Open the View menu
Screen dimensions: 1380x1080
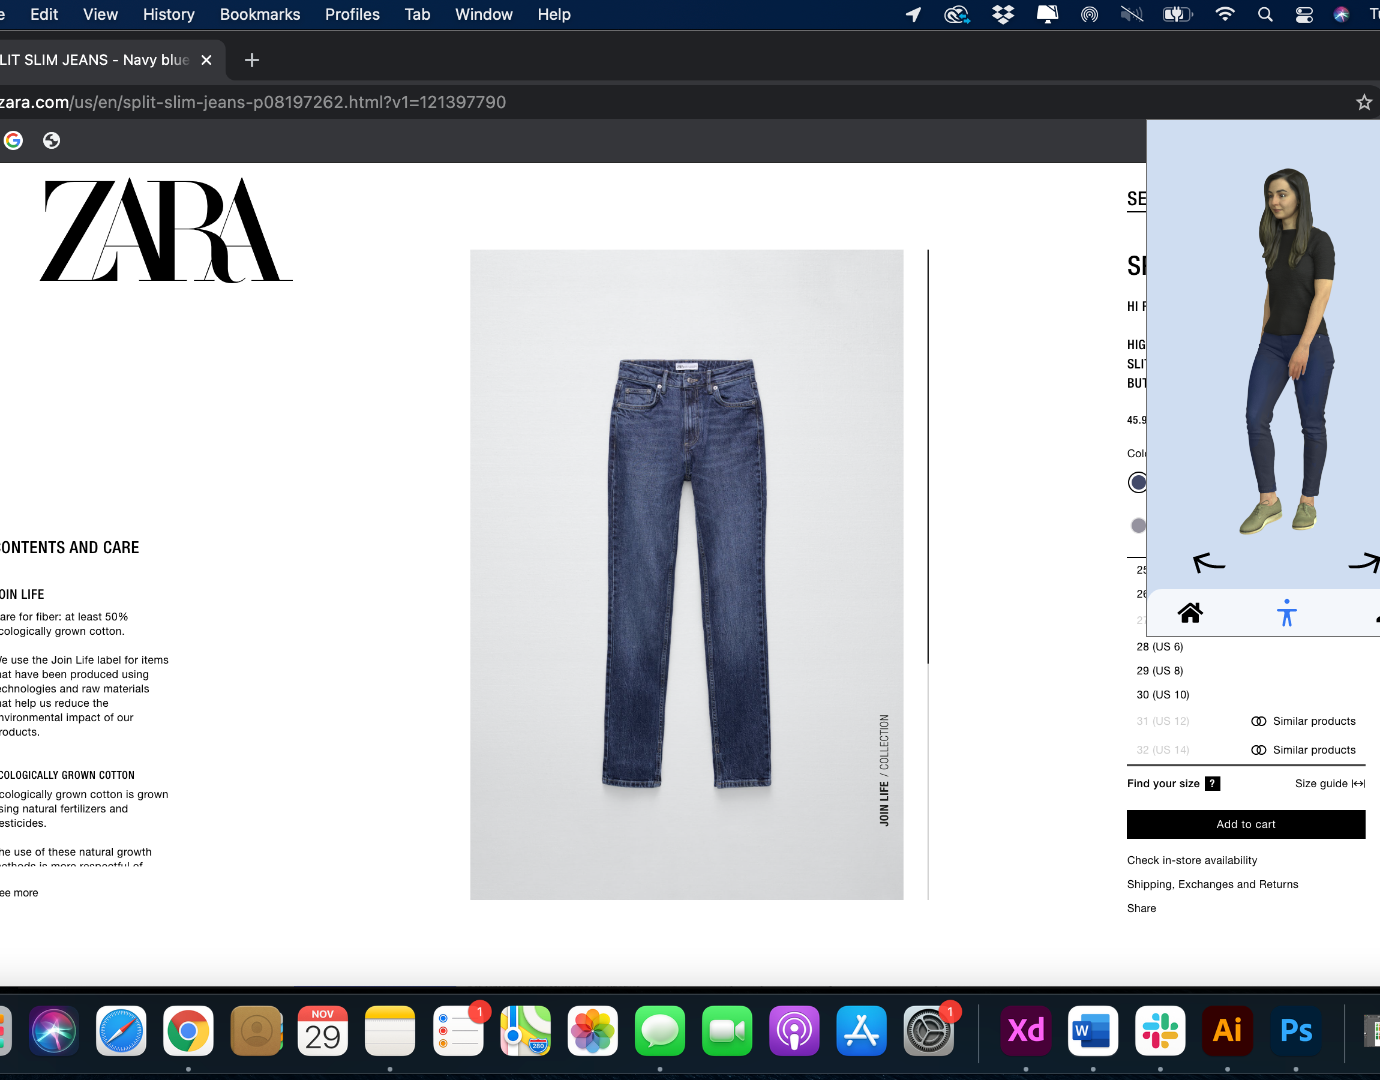pyautogui.click(x=100, y=14)
